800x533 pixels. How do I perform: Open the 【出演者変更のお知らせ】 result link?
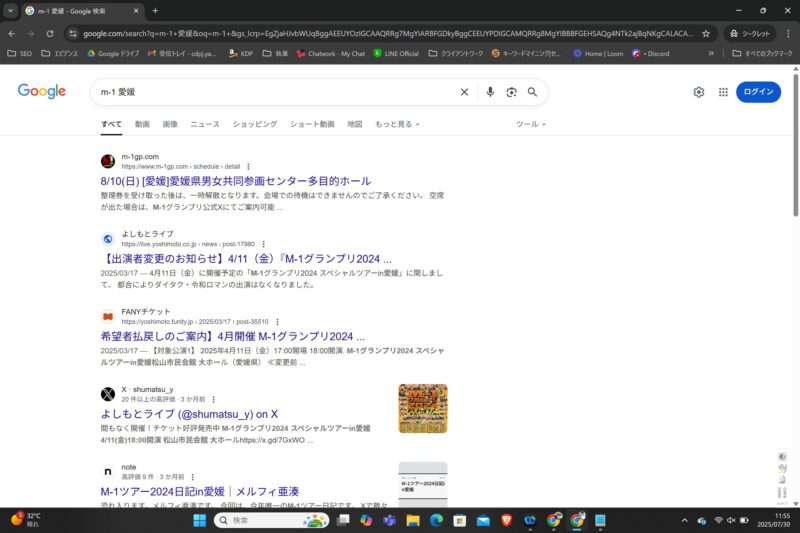[x=246, y=259]
